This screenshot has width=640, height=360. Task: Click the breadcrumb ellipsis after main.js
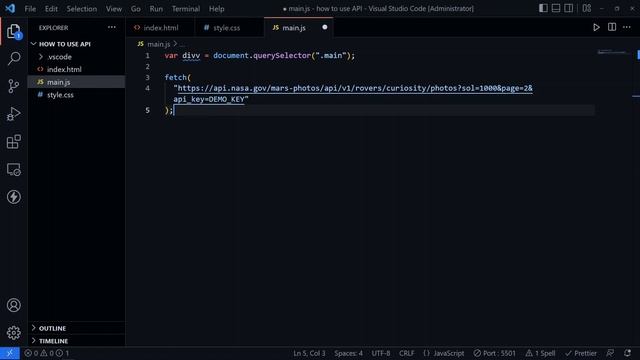182,44
